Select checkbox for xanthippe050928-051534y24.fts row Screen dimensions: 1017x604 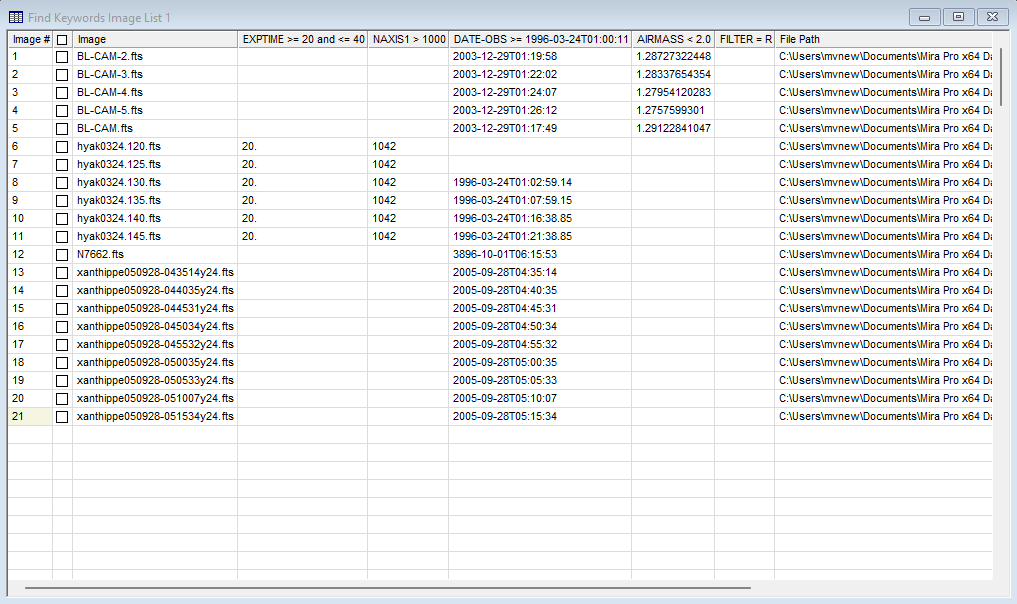click(x=62, y=417)
